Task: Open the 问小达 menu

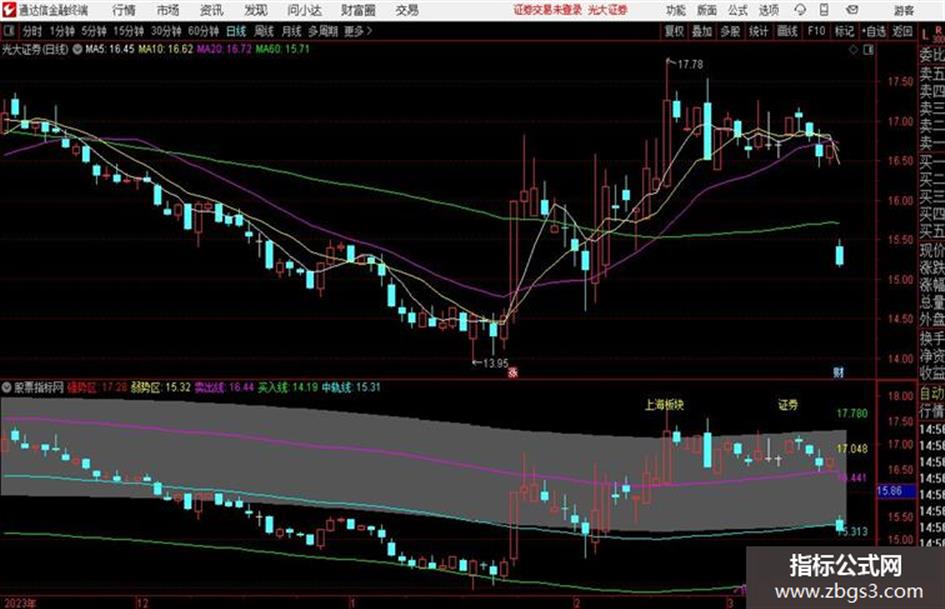Action: pyautogui.click(x=304, y=10)
